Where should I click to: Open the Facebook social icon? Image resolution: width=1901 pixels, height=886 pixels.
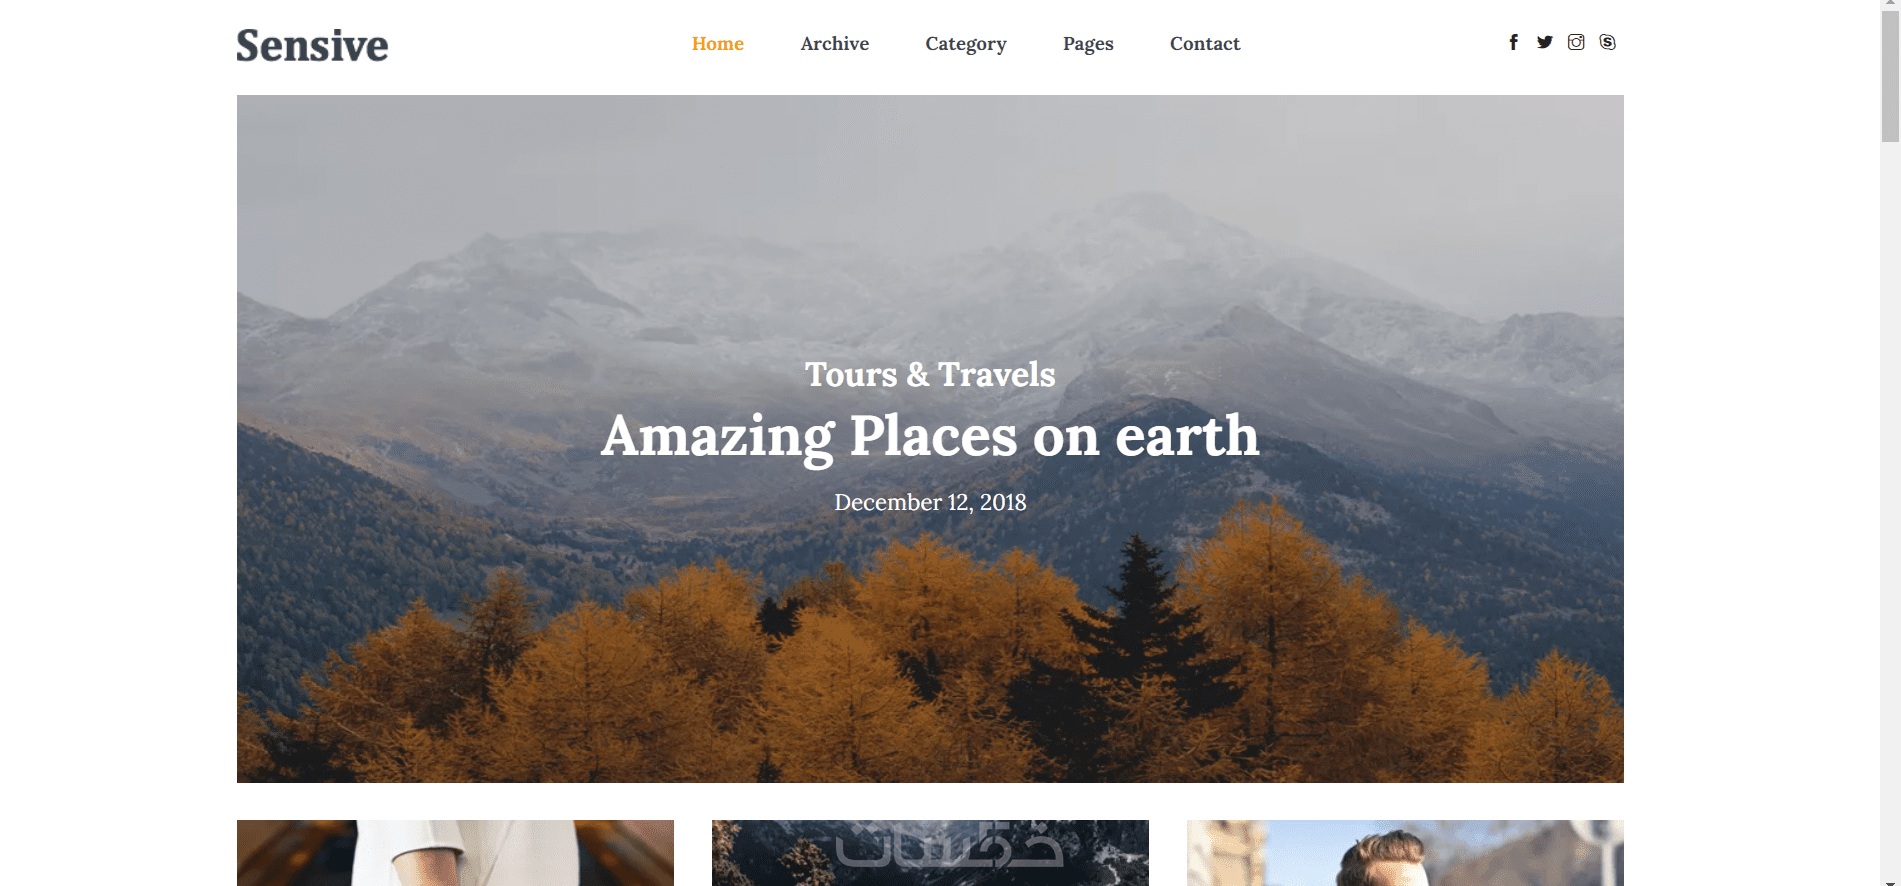1514,42
